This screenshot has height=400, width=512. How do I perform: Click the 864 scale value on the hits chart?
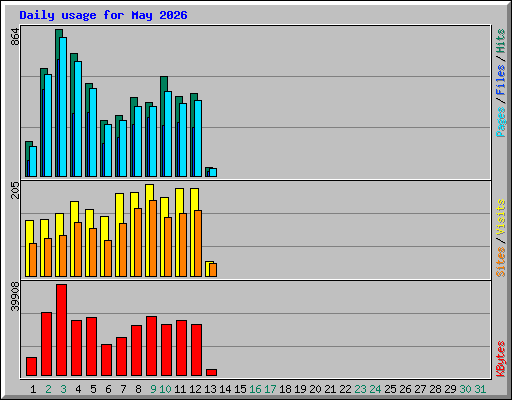click(15, 37)
